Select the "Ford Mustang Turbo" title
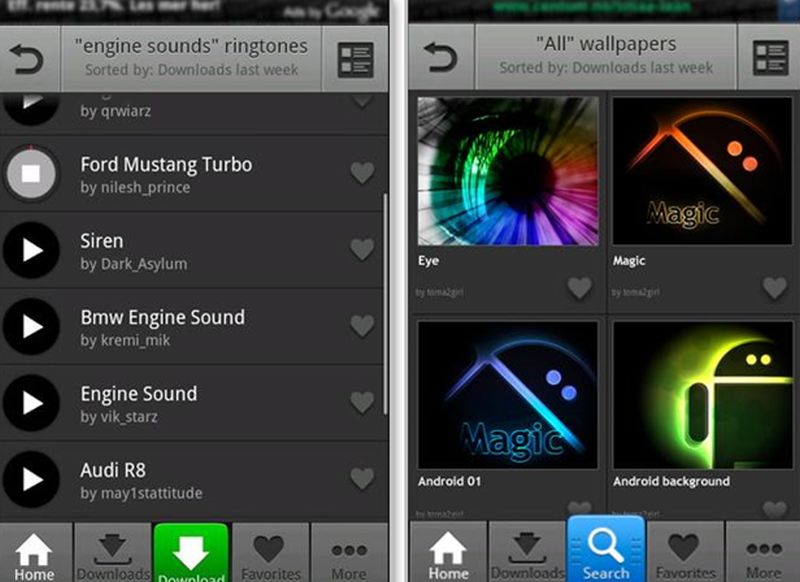 (x=166, y=165)
